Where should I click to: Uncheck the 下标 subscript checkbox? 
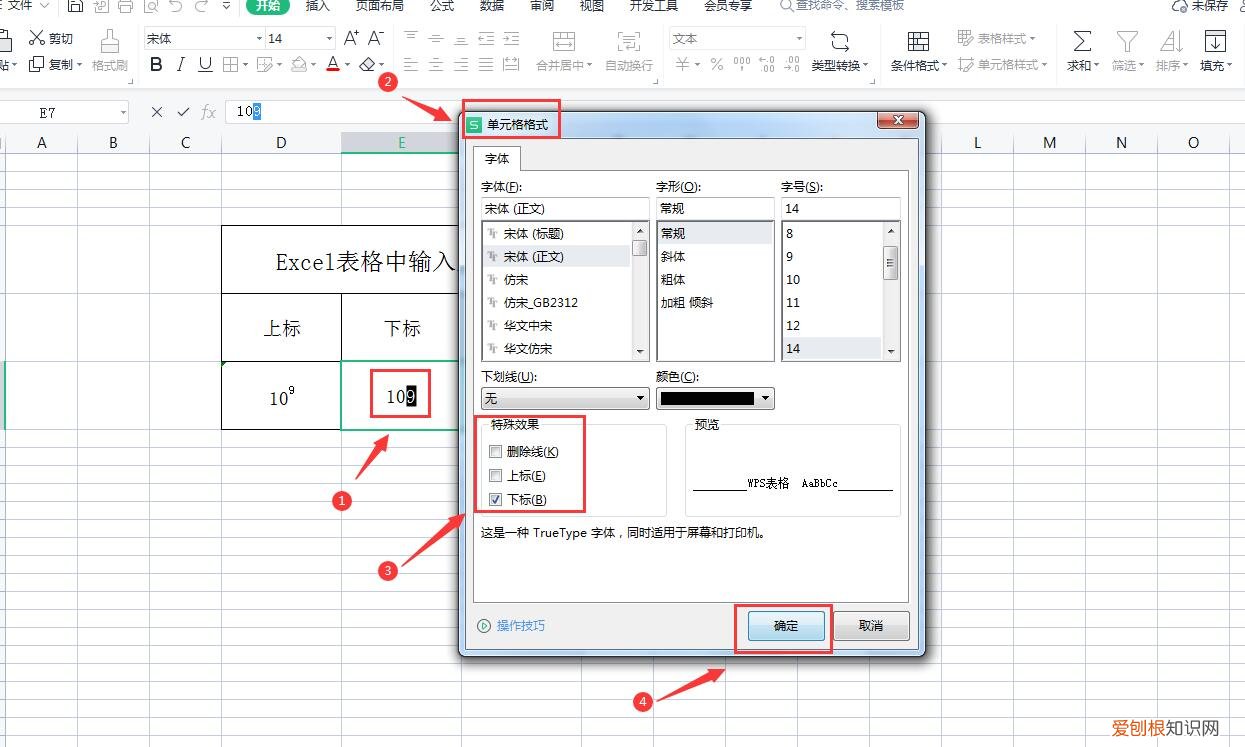[x=496, y=499]
